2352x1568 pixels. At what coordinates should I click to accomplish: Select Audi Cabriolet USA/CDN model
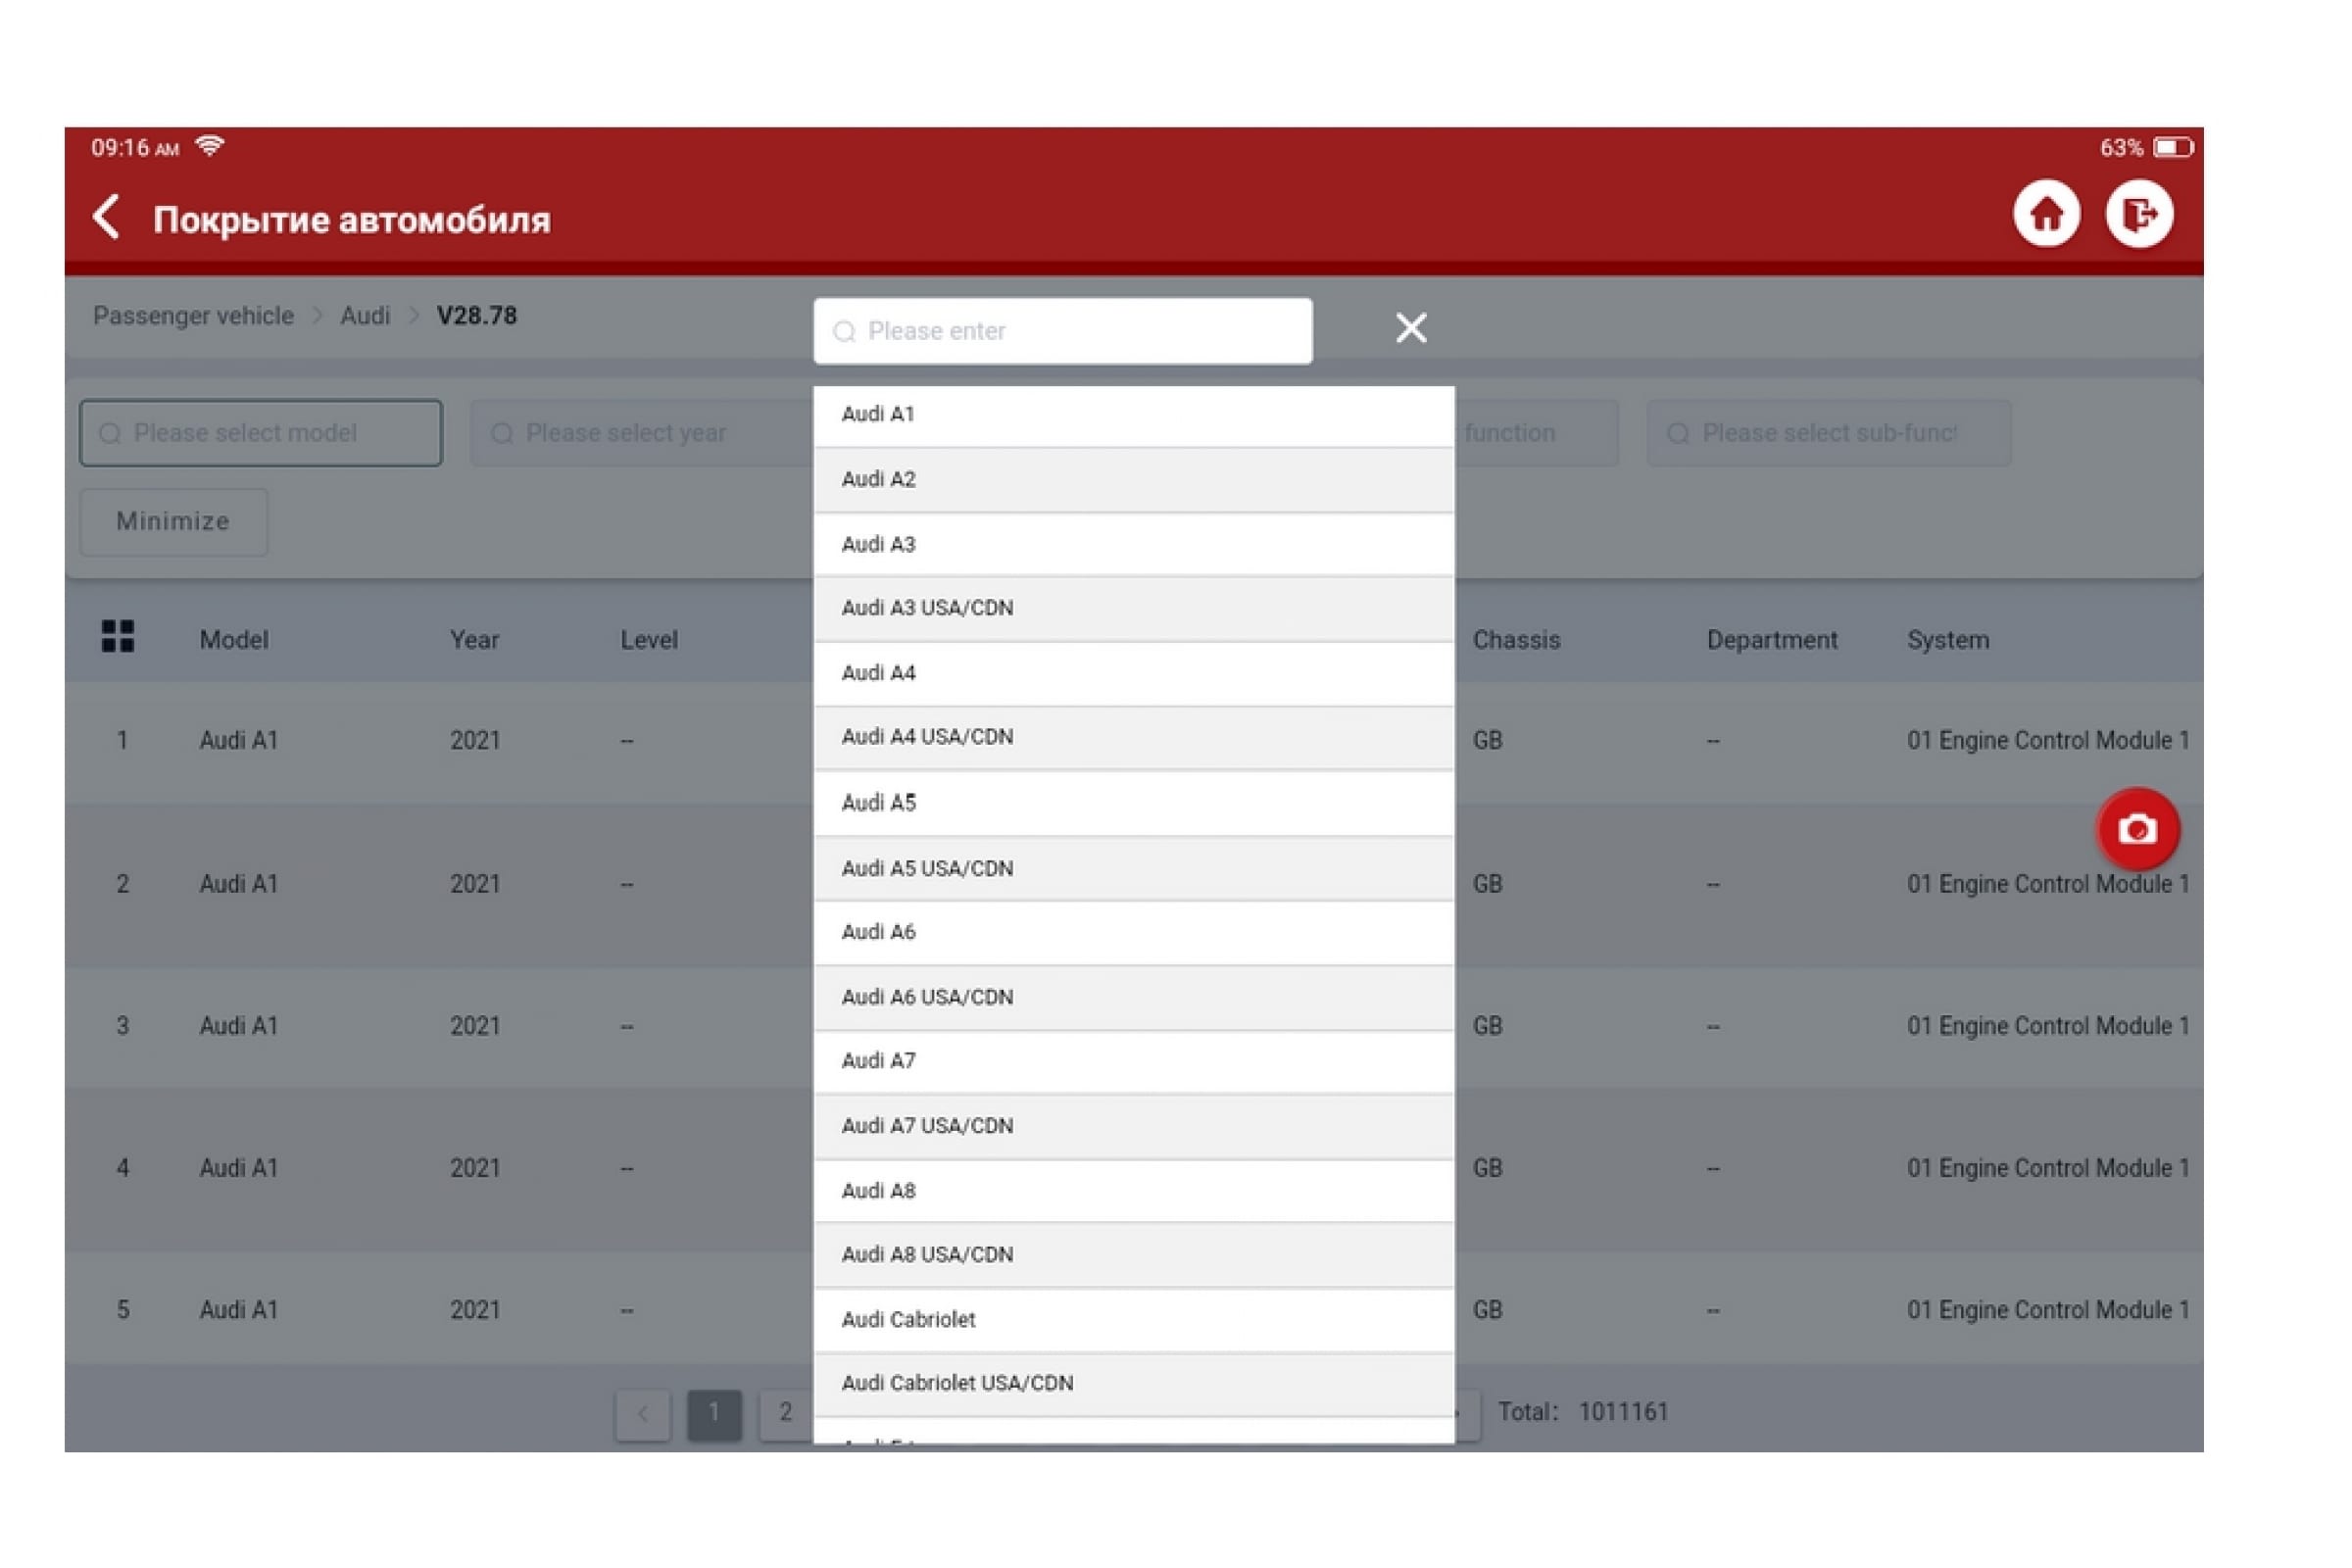(1134, 1385)
